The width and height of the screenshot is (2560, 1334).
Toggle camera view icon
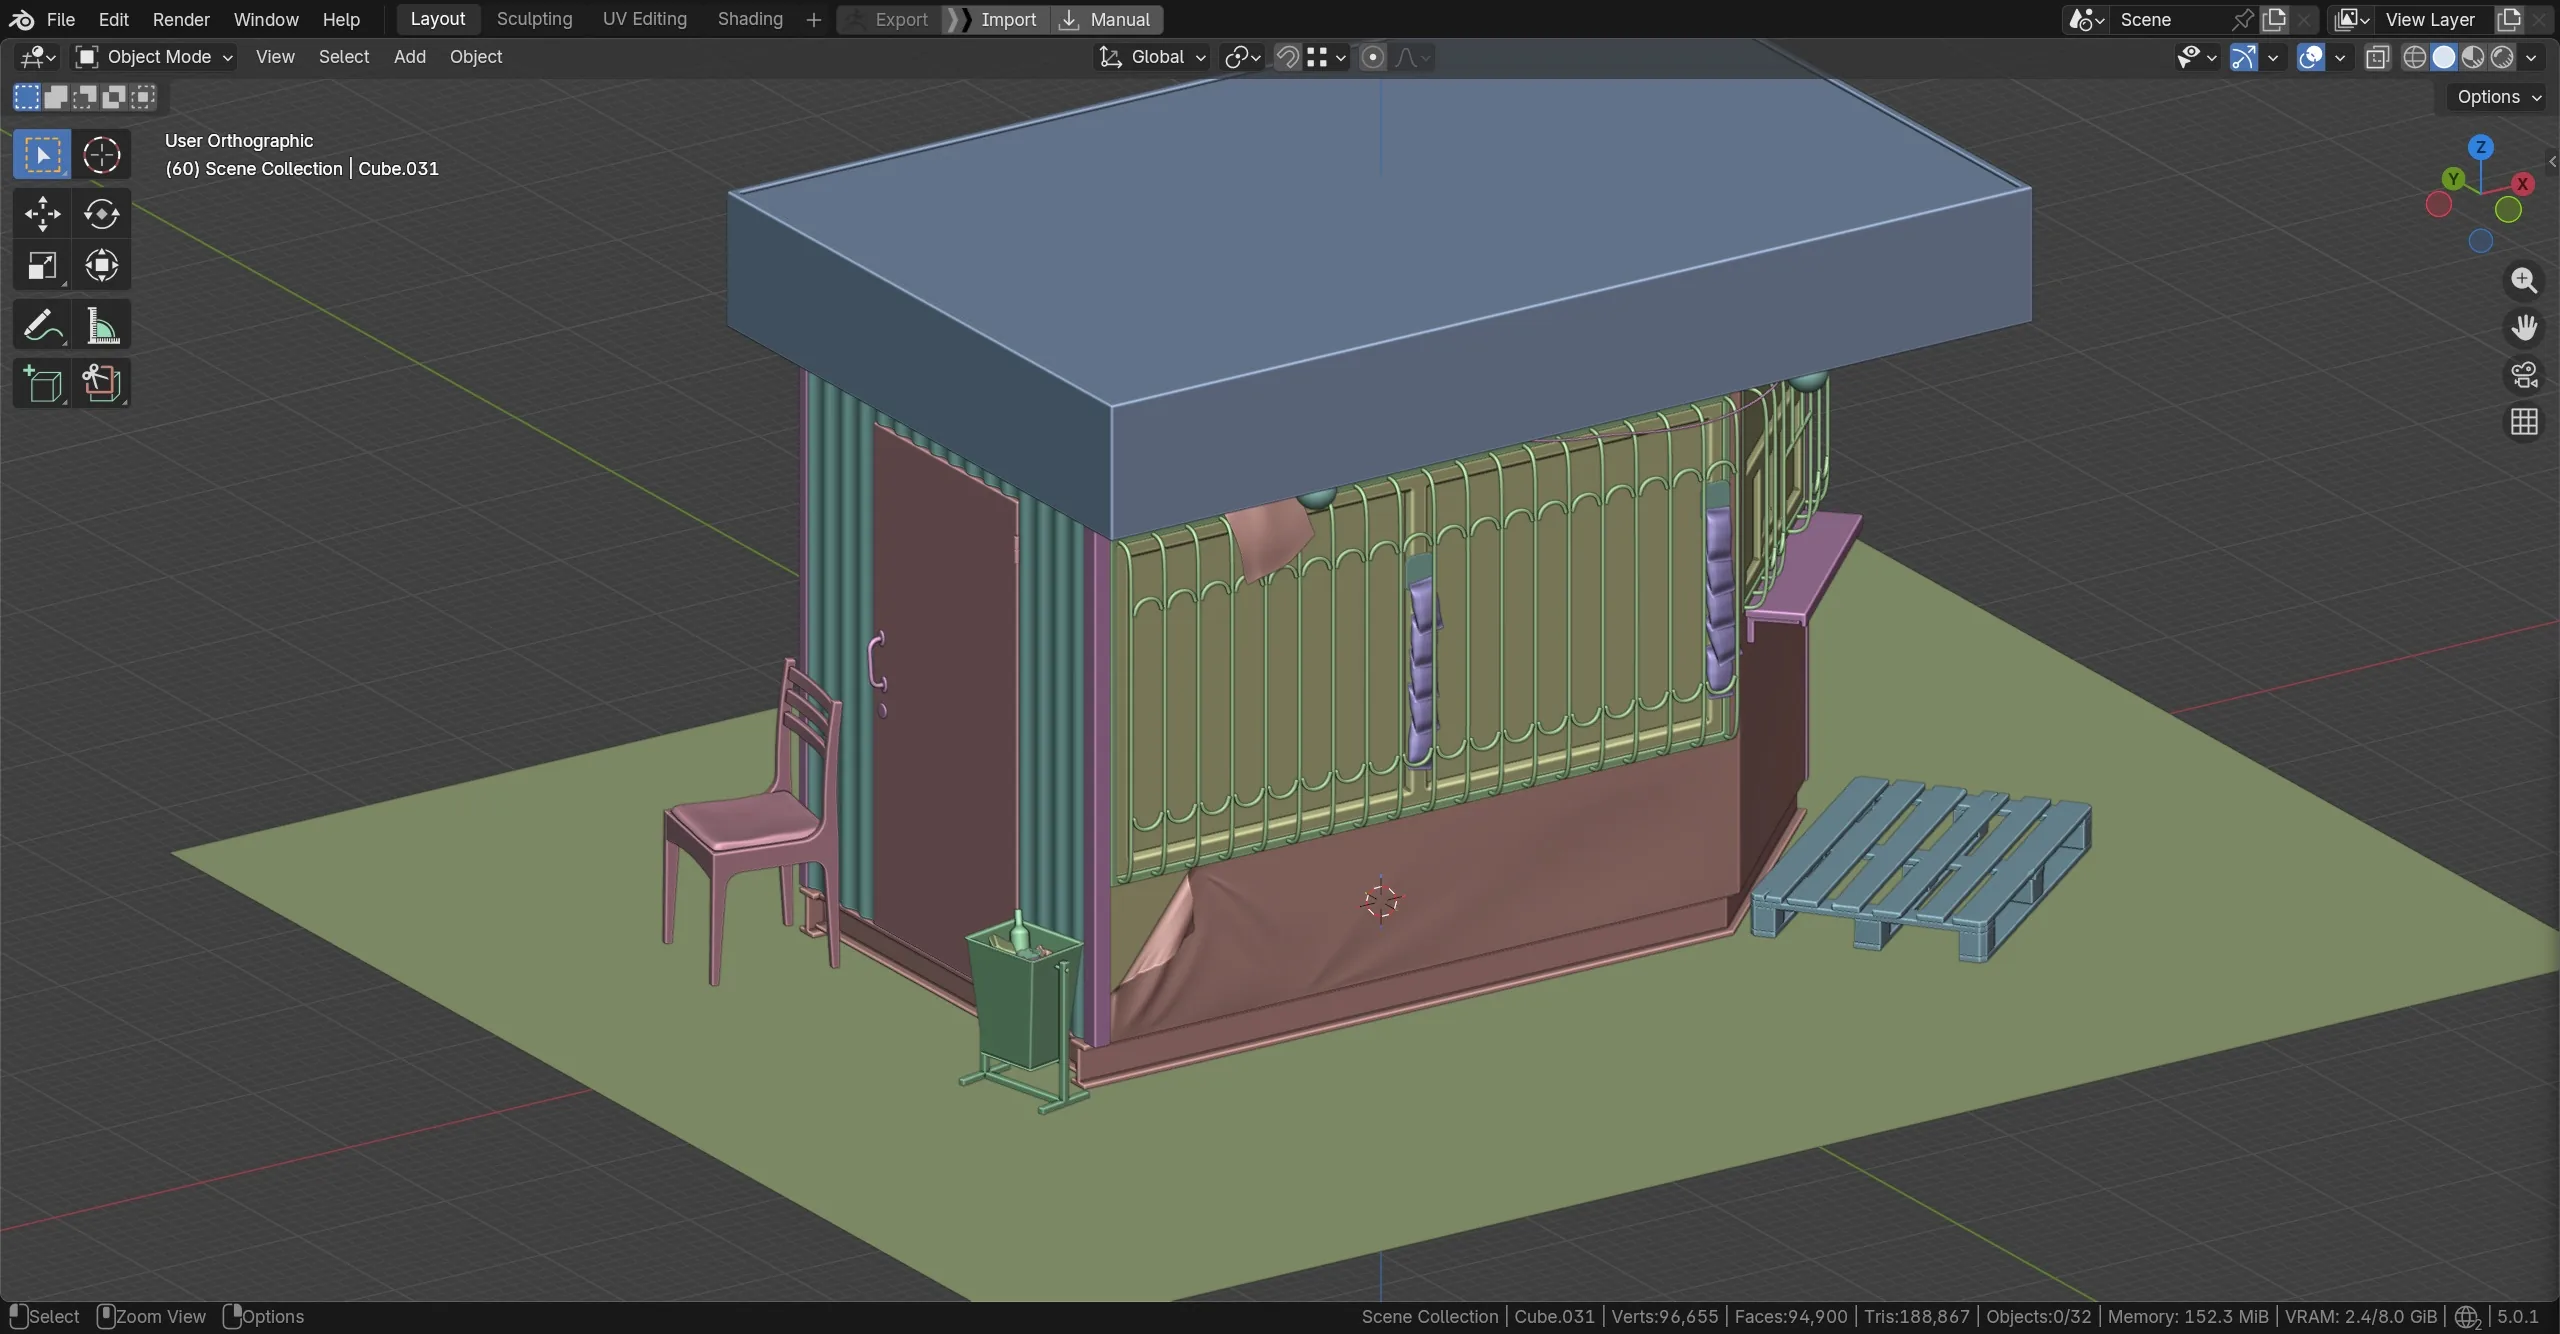(x=2524, y=375)
